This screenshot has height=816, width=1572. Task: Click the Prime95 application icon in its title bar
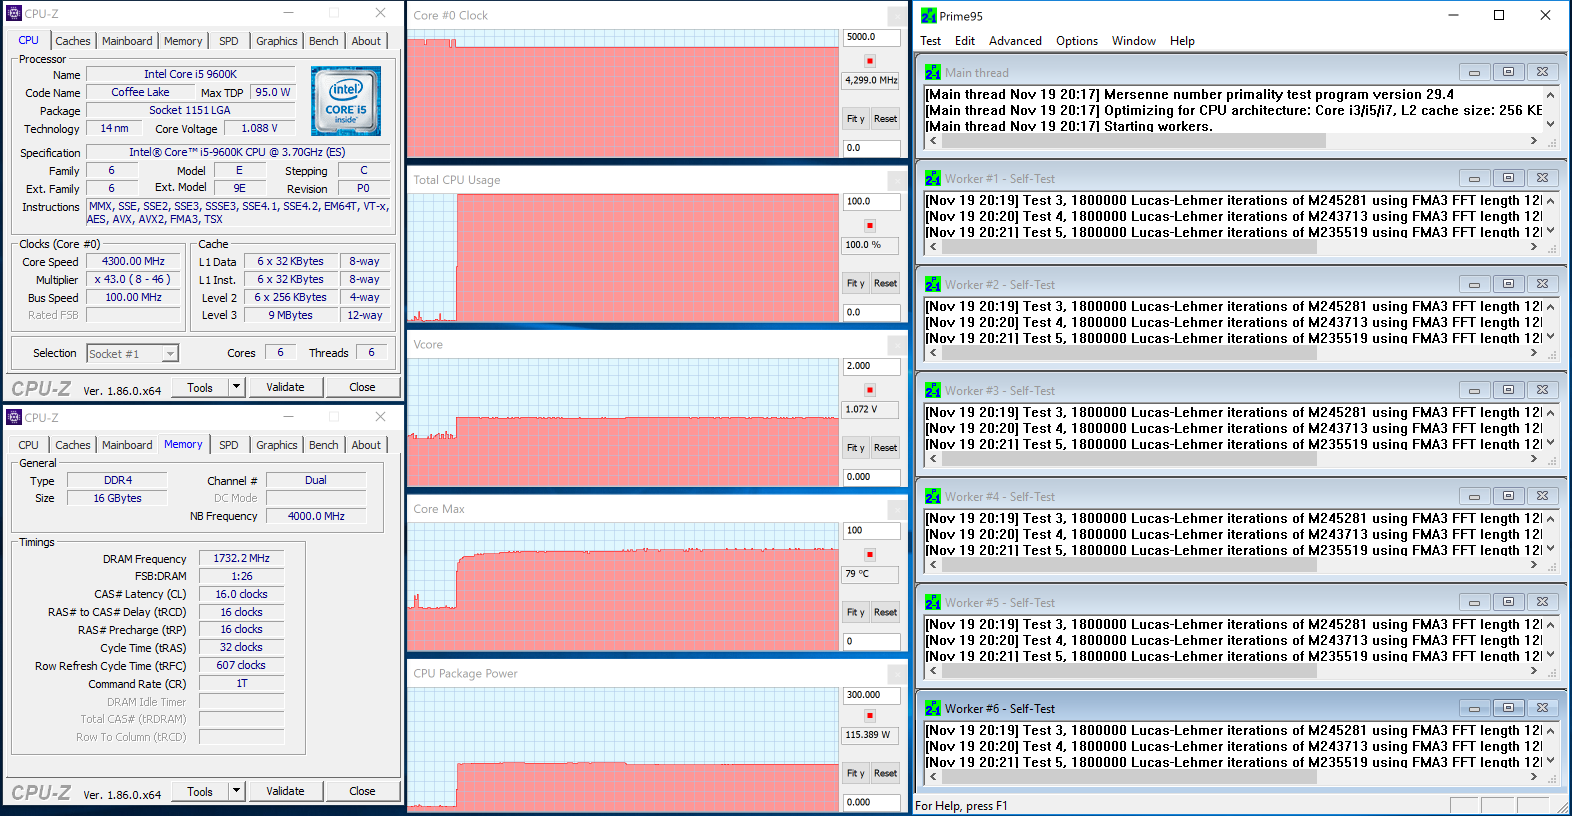click(929, 15)
